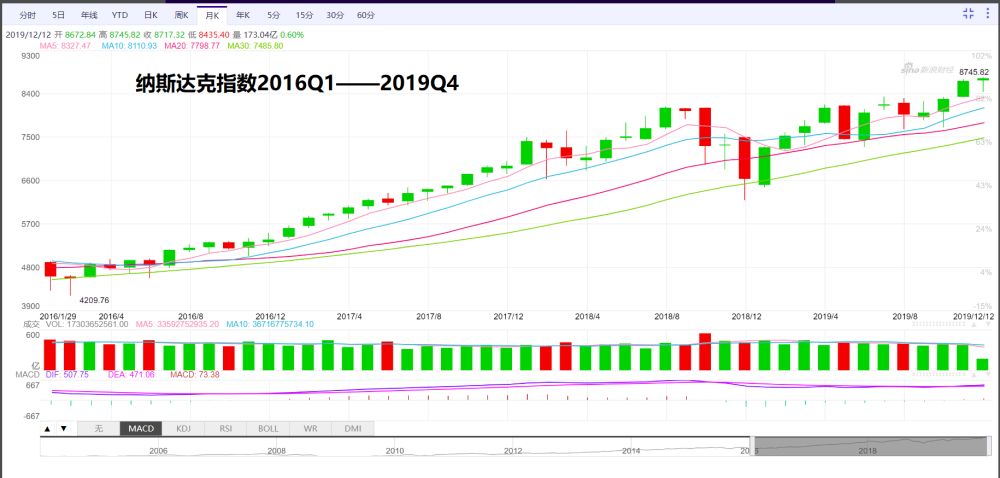Click the 9300 y-axis price label
The image size is (1000, 478).
tap(31, 55)
